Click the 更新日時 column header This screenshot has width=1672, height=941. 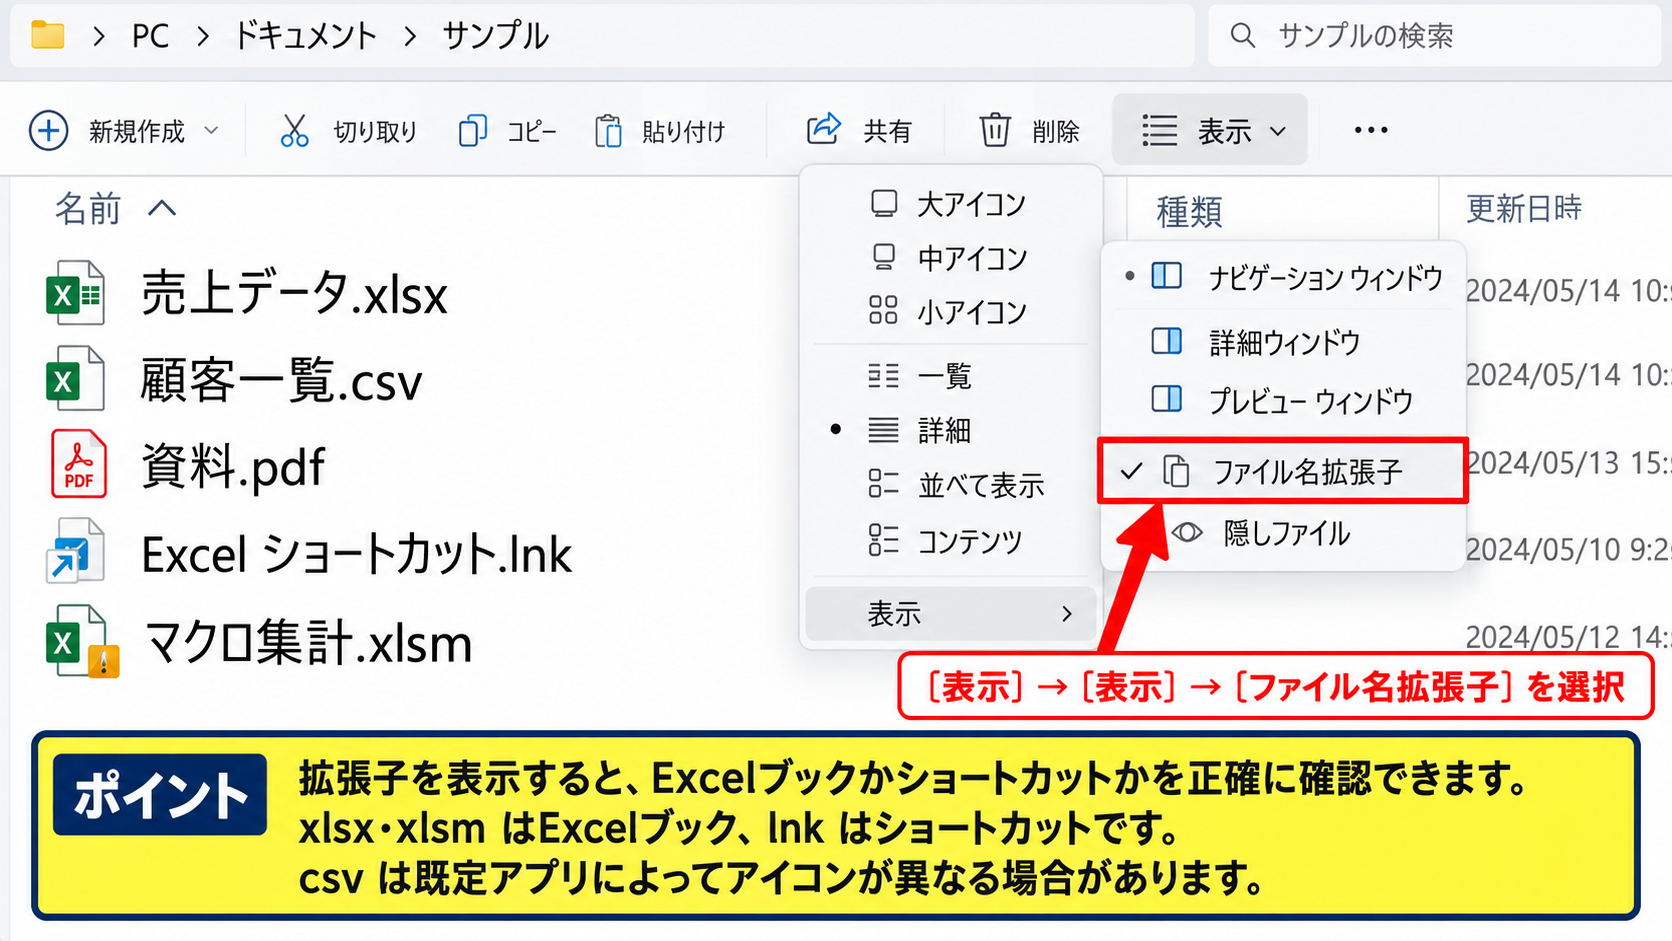[1523, 209]
